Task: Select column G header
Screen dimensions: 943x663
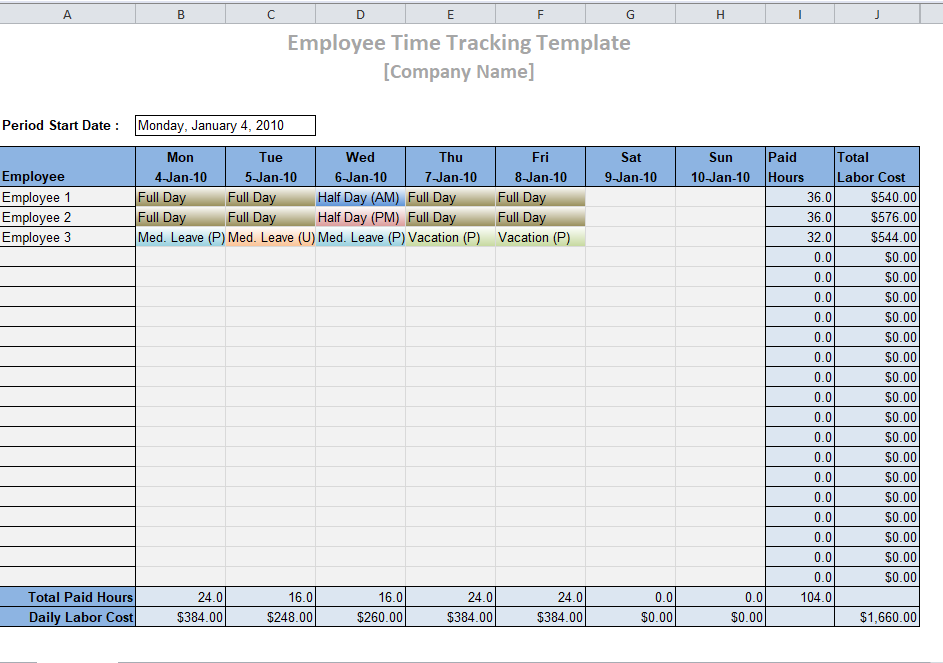Action: [630, 14]
